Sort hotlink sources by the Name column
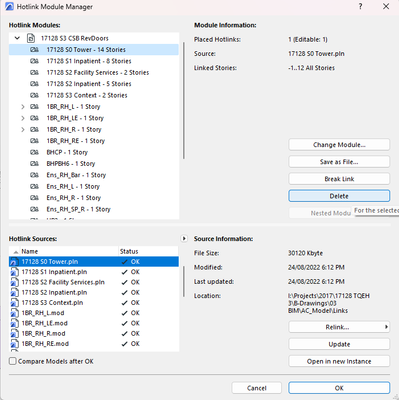Screen dimensions: 399x400 coord(63,251)
